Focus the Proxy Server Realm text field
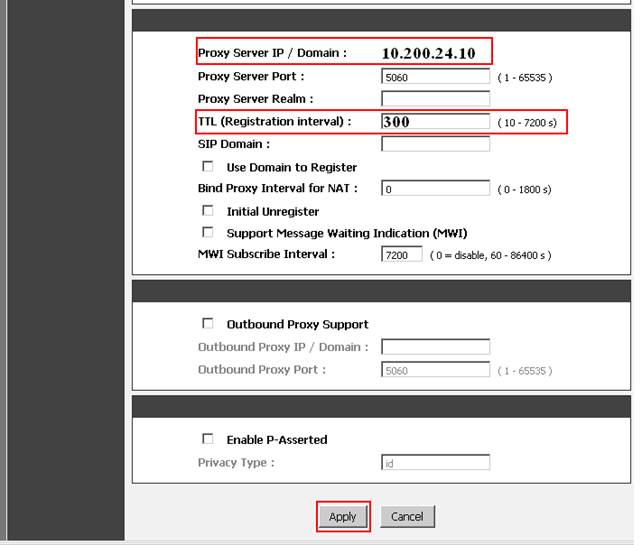The height and width of the screenshot is (545, 642). 435,99
